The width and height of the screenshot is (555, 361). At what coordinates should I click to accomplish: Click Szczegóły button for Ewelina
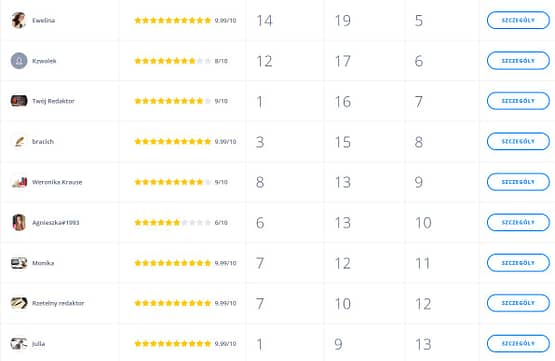pyautogui.click(x=518, y=20)
